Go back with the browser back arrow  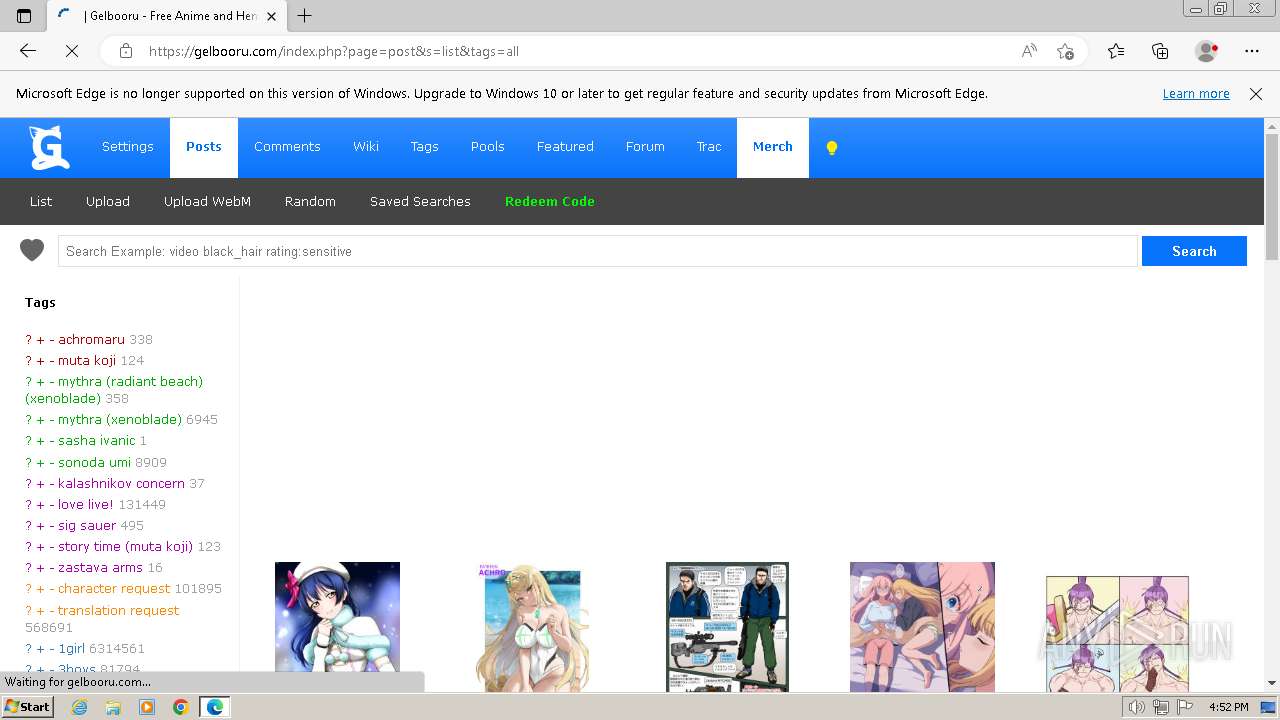point(28,51)
